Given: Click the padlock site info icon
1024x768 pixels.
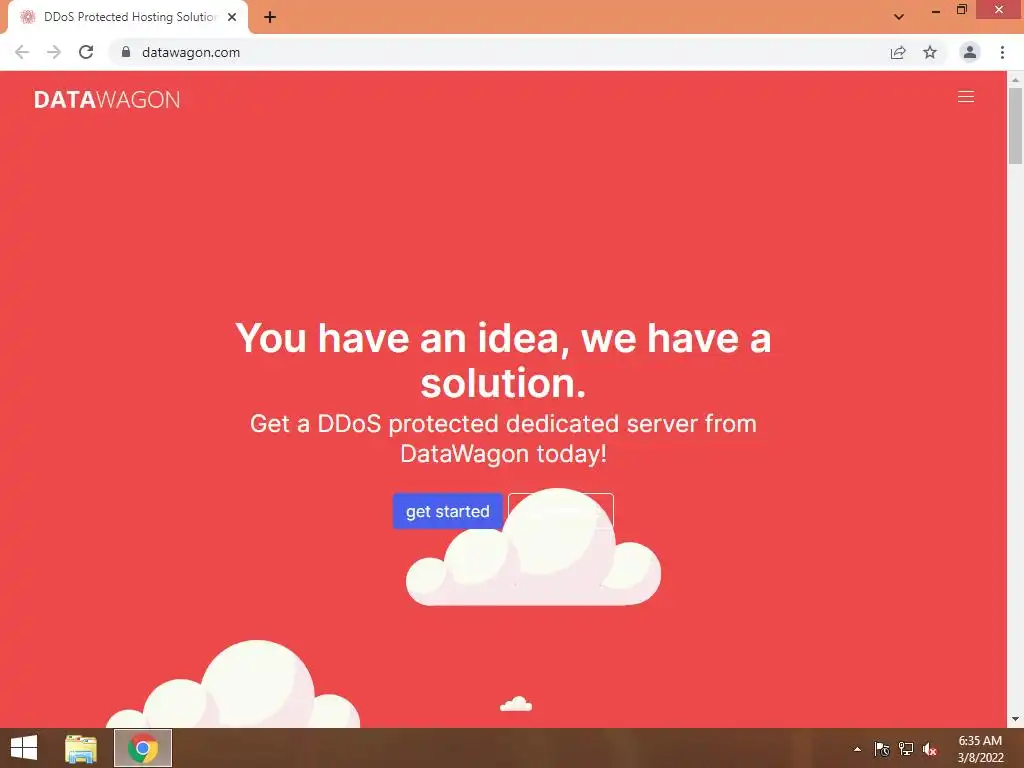Looking at the screenshot, I should point(126,52).
